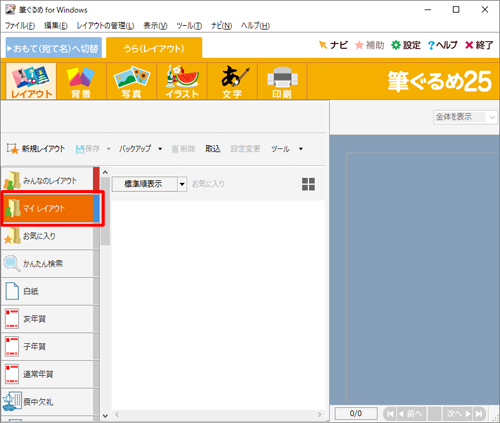
Task: Open the レイアウトの管理(L) menu
Action: 105,25
